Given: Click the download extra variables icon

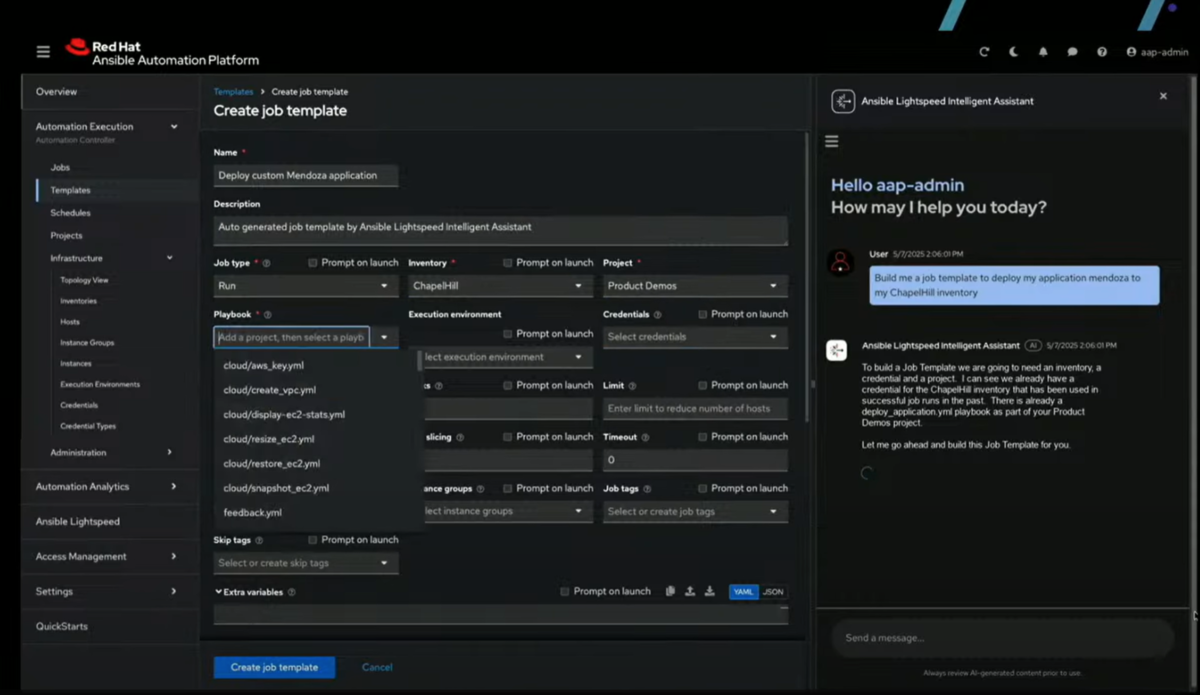Looking at the screenshot, I should pyautogui.click(x=709, y=591).
